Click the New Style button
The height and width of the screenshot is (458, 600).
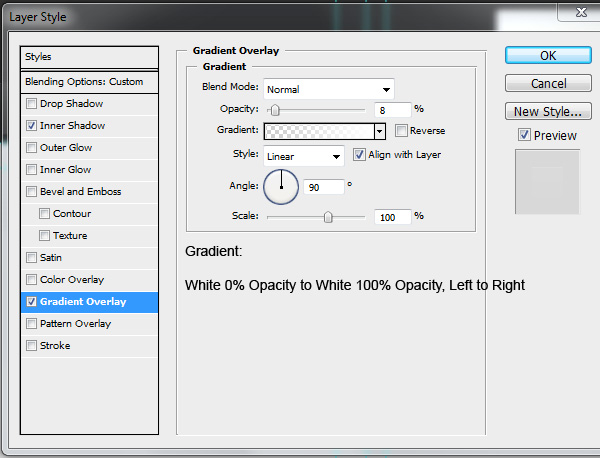coord(548,111)
